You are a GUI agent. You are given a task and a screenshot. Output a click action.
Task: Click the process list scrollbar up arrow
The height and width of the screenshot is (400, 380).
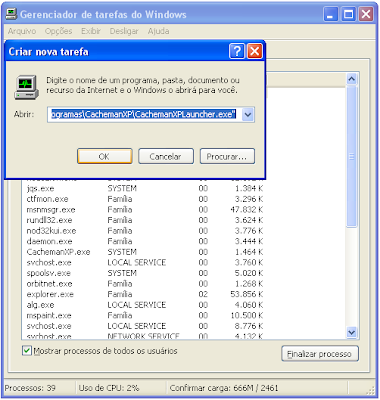(x=351, y=79)
